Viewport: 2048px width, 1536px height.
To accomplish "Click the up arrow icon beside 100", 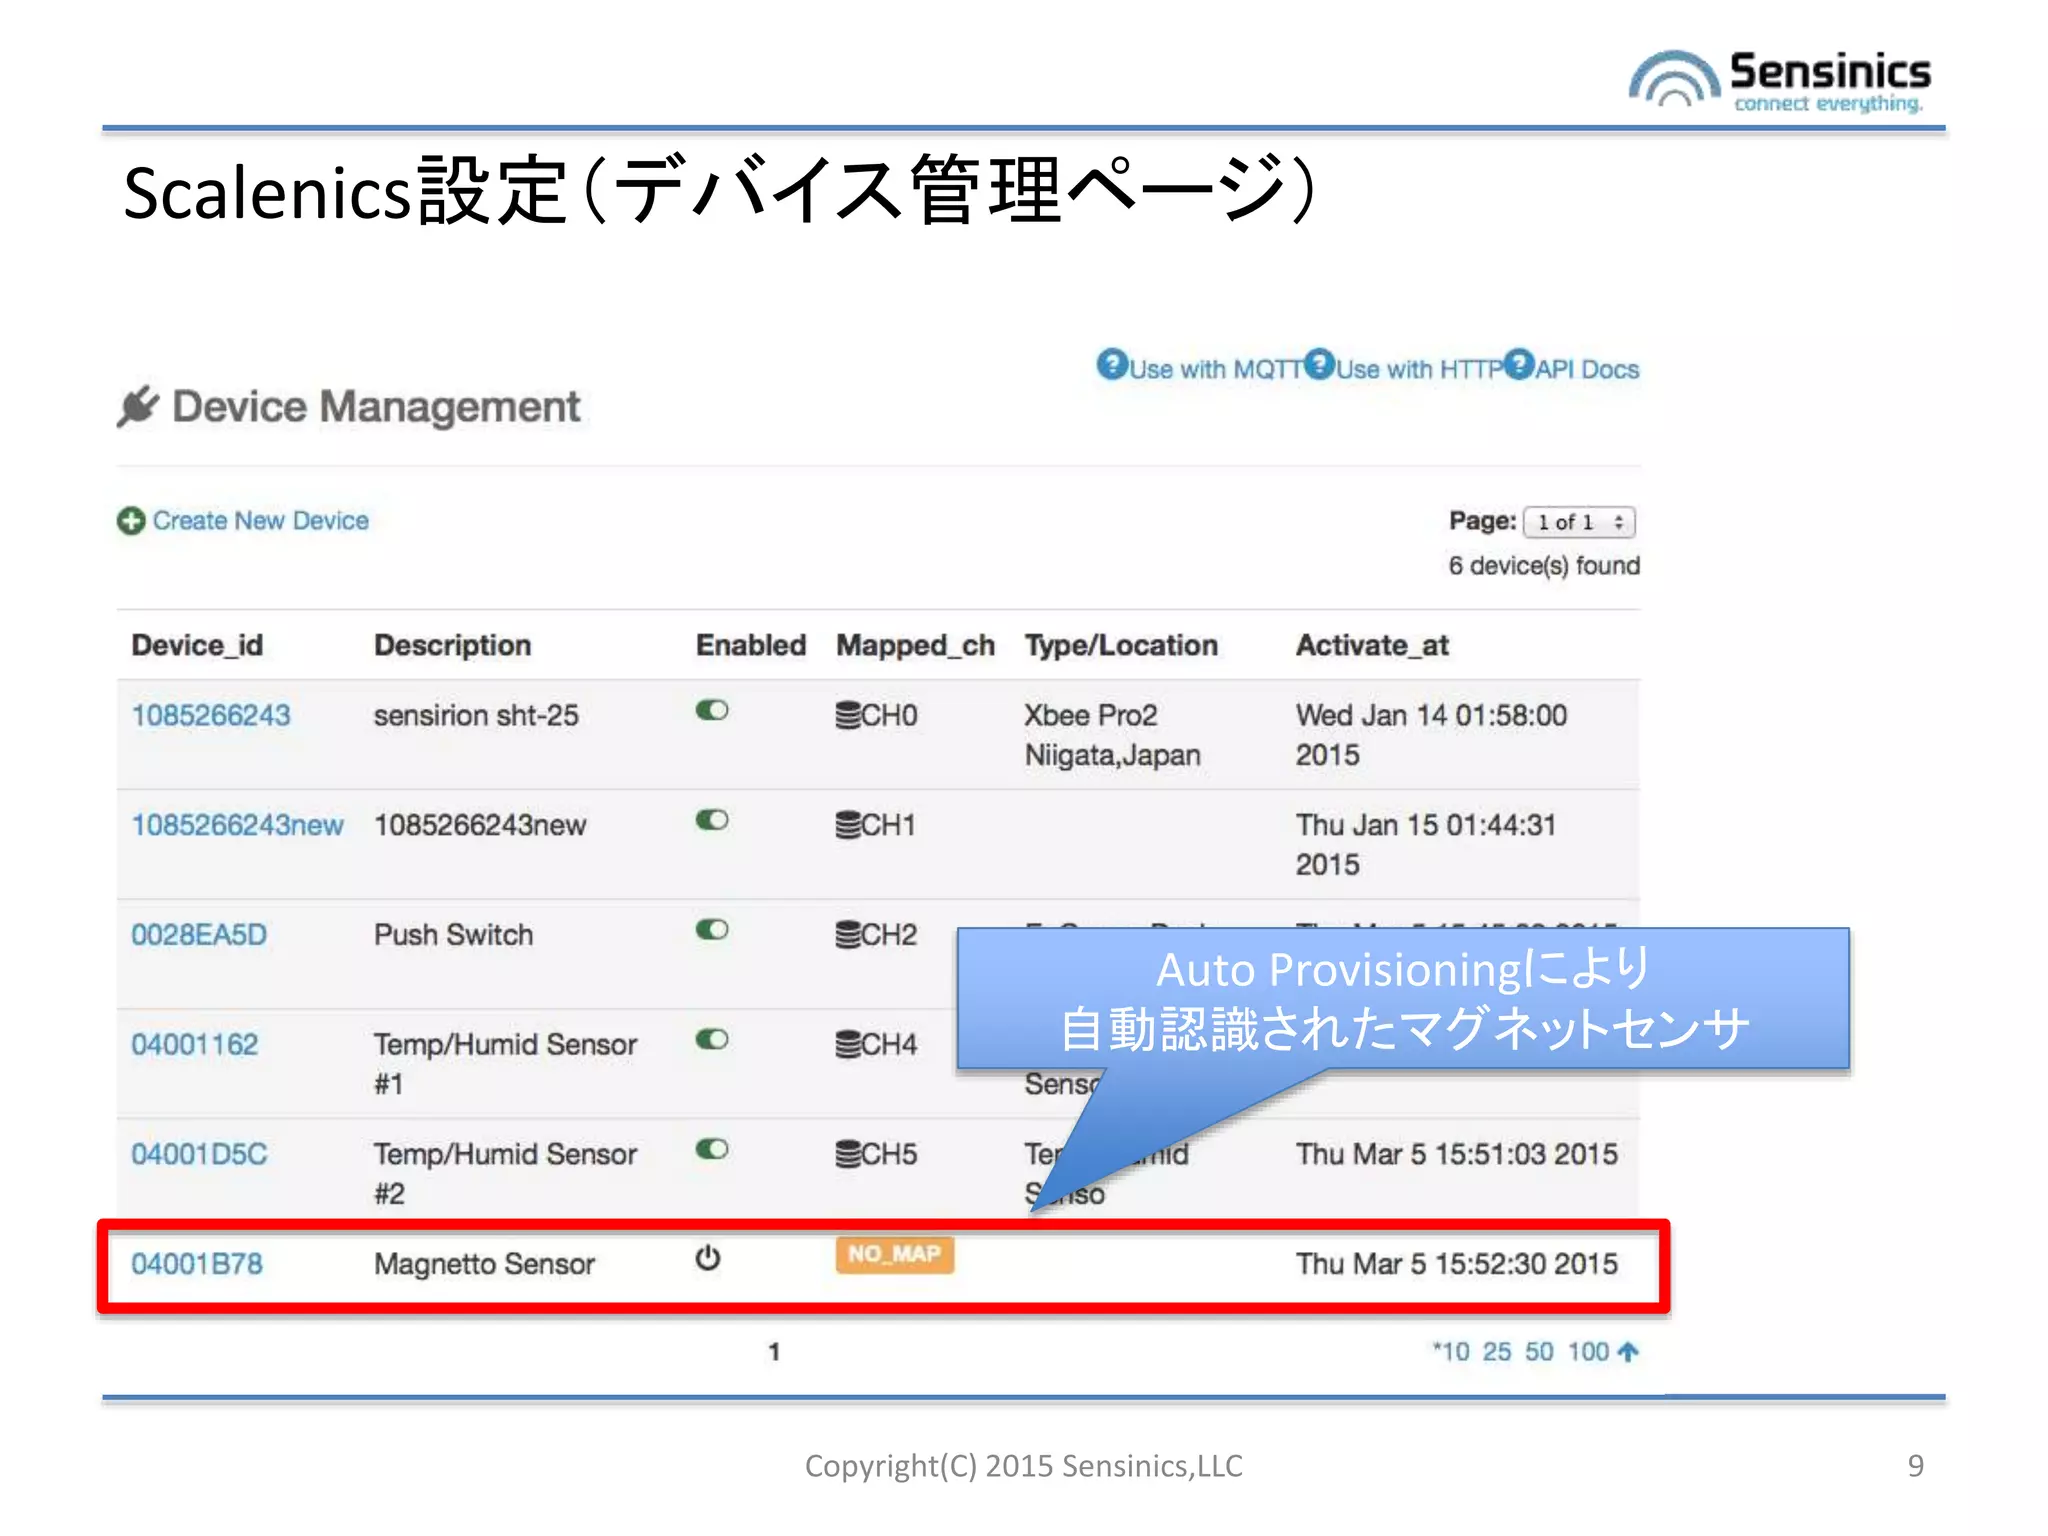I will [x=1628, y=1352].
